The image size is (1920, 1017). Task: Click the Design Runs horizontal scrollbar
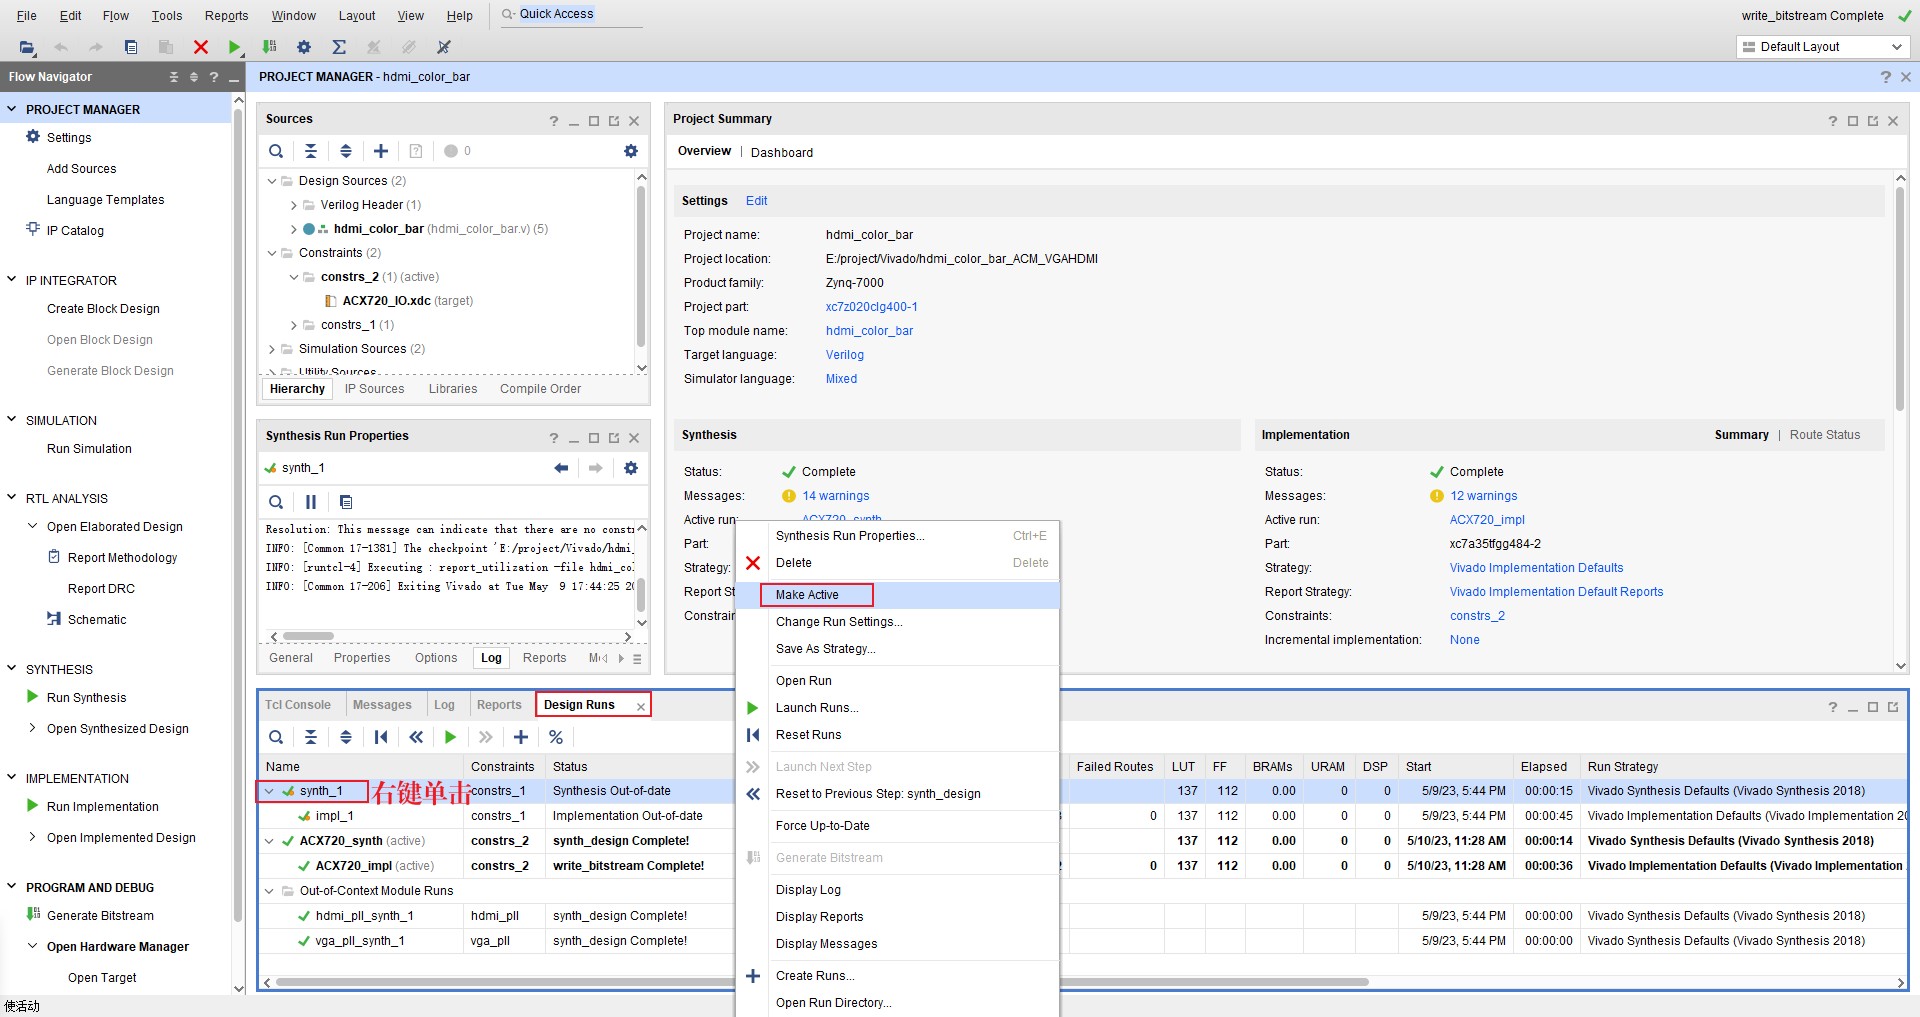click(822, 982)
